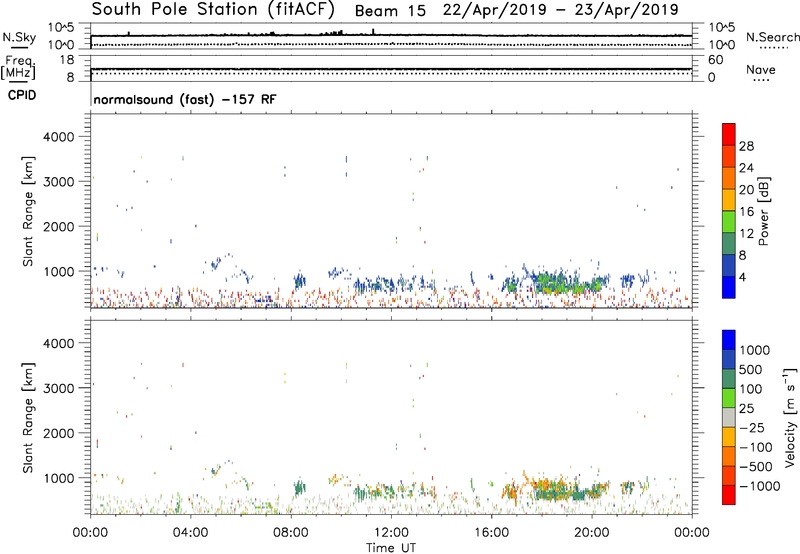The height and width of the screenshot is (554, 800).
Task: Click the '18' frequency axis tick
Action: tap(66, 60)
